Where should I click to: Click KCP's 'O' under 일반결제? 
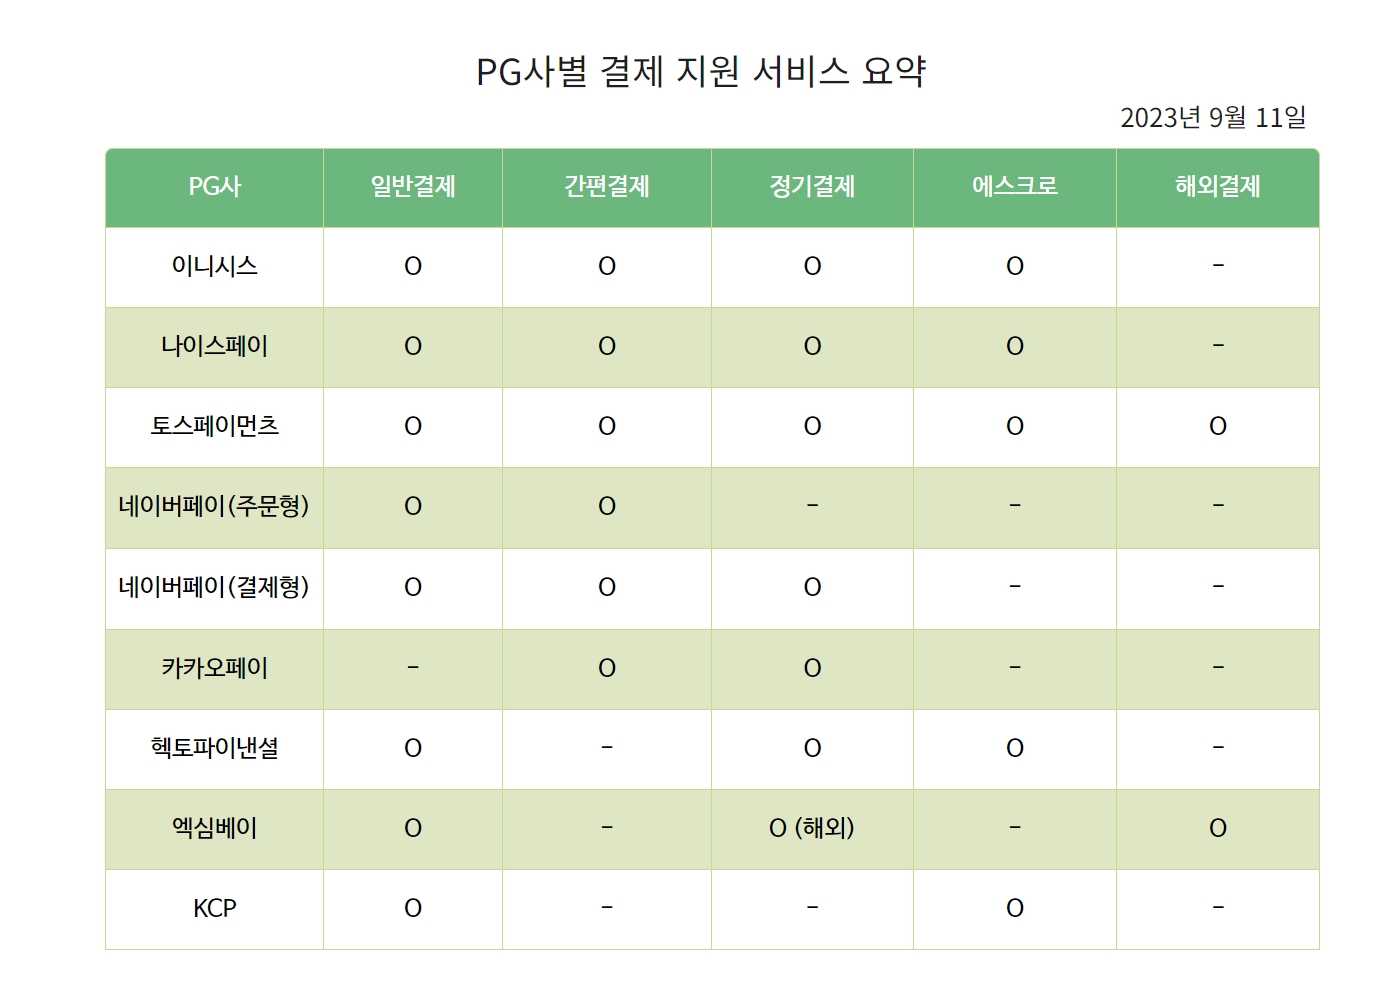pyautogui.click(x=413, y=909)
